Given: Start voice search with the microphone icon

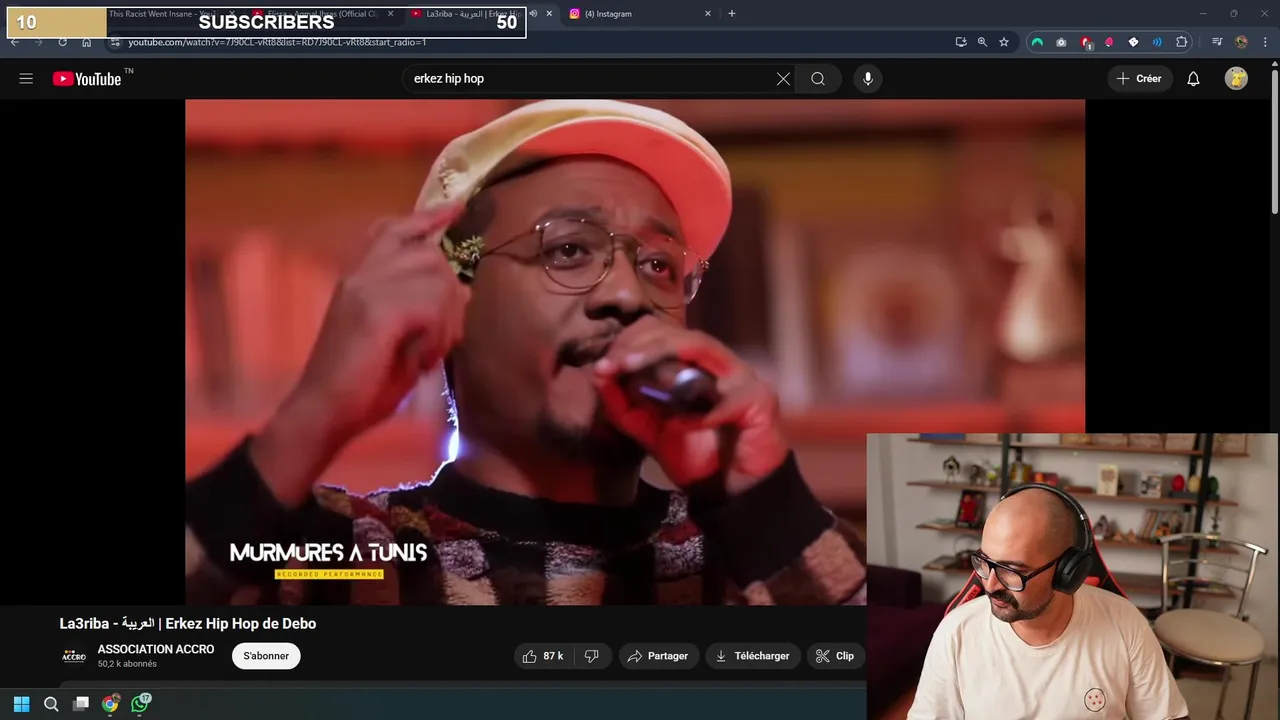Looking at the screenshot, I should 868,79.
